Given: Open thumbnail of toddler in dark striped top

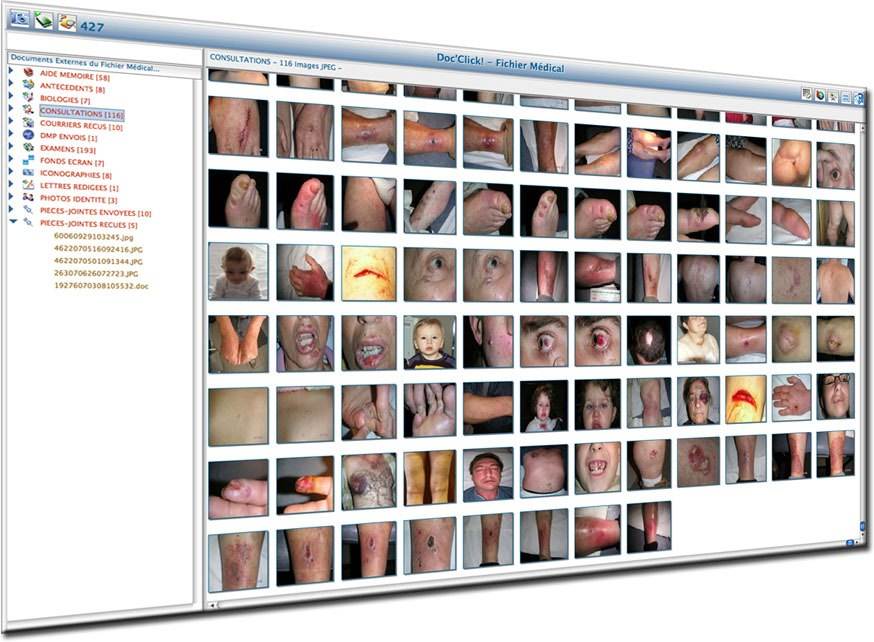Looking at the screenshot, I should click(x=430, y=343).
